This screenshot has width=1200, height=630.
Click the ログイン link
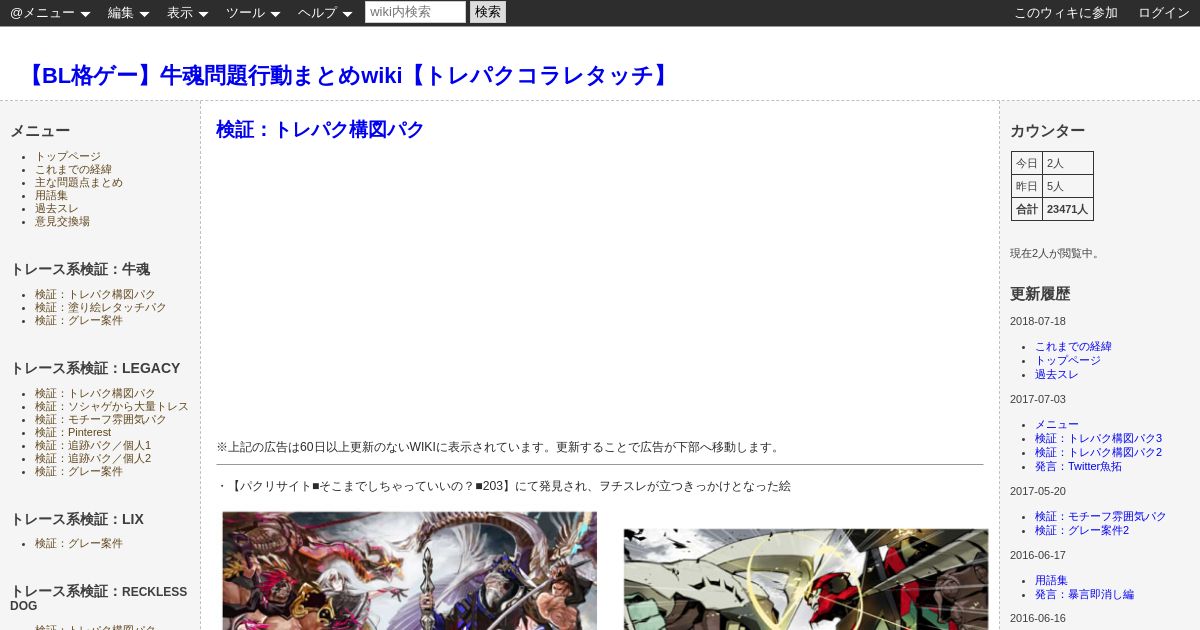(1164, 13)
